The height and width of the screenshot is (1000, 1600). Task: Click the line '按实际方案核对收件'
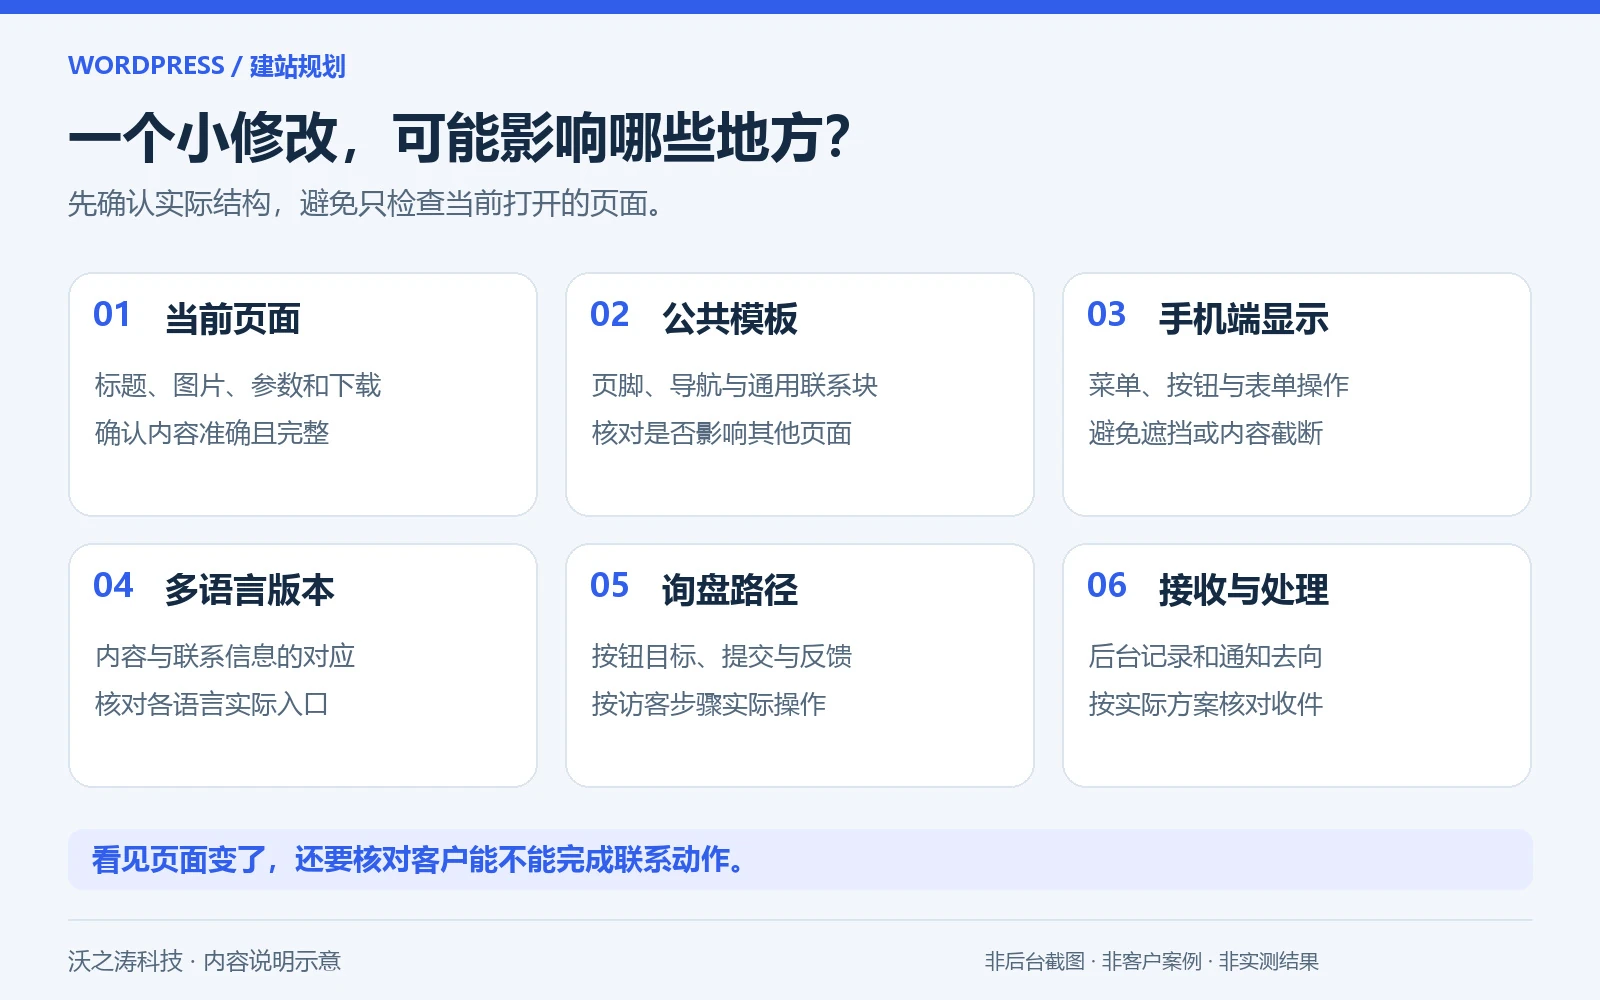(x=1206, y=704)
